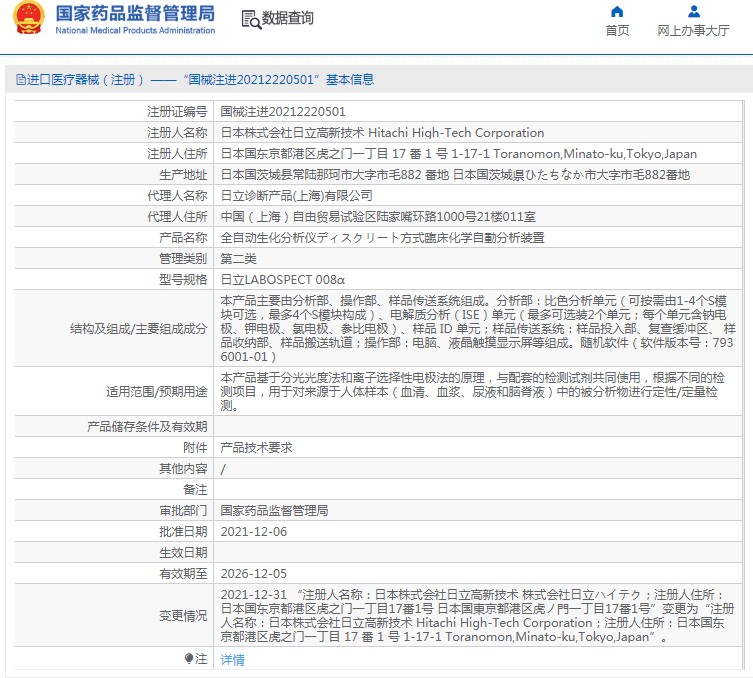Click the 注册证编号 row label
The image size is (753, 678).
(177, 111)
